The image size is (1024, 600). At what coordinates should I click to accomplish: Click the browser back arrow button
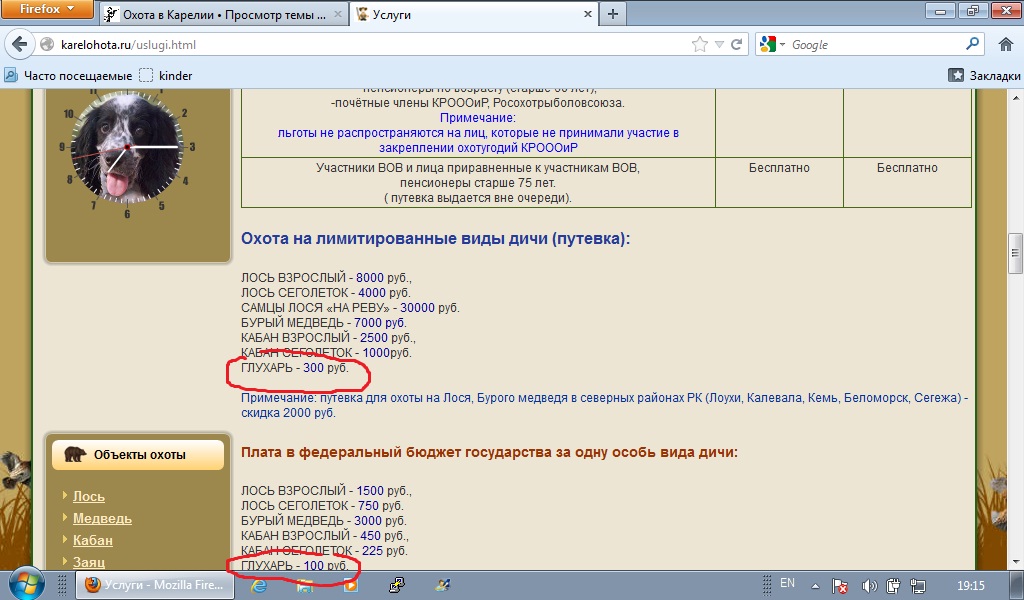coord(20,45)
